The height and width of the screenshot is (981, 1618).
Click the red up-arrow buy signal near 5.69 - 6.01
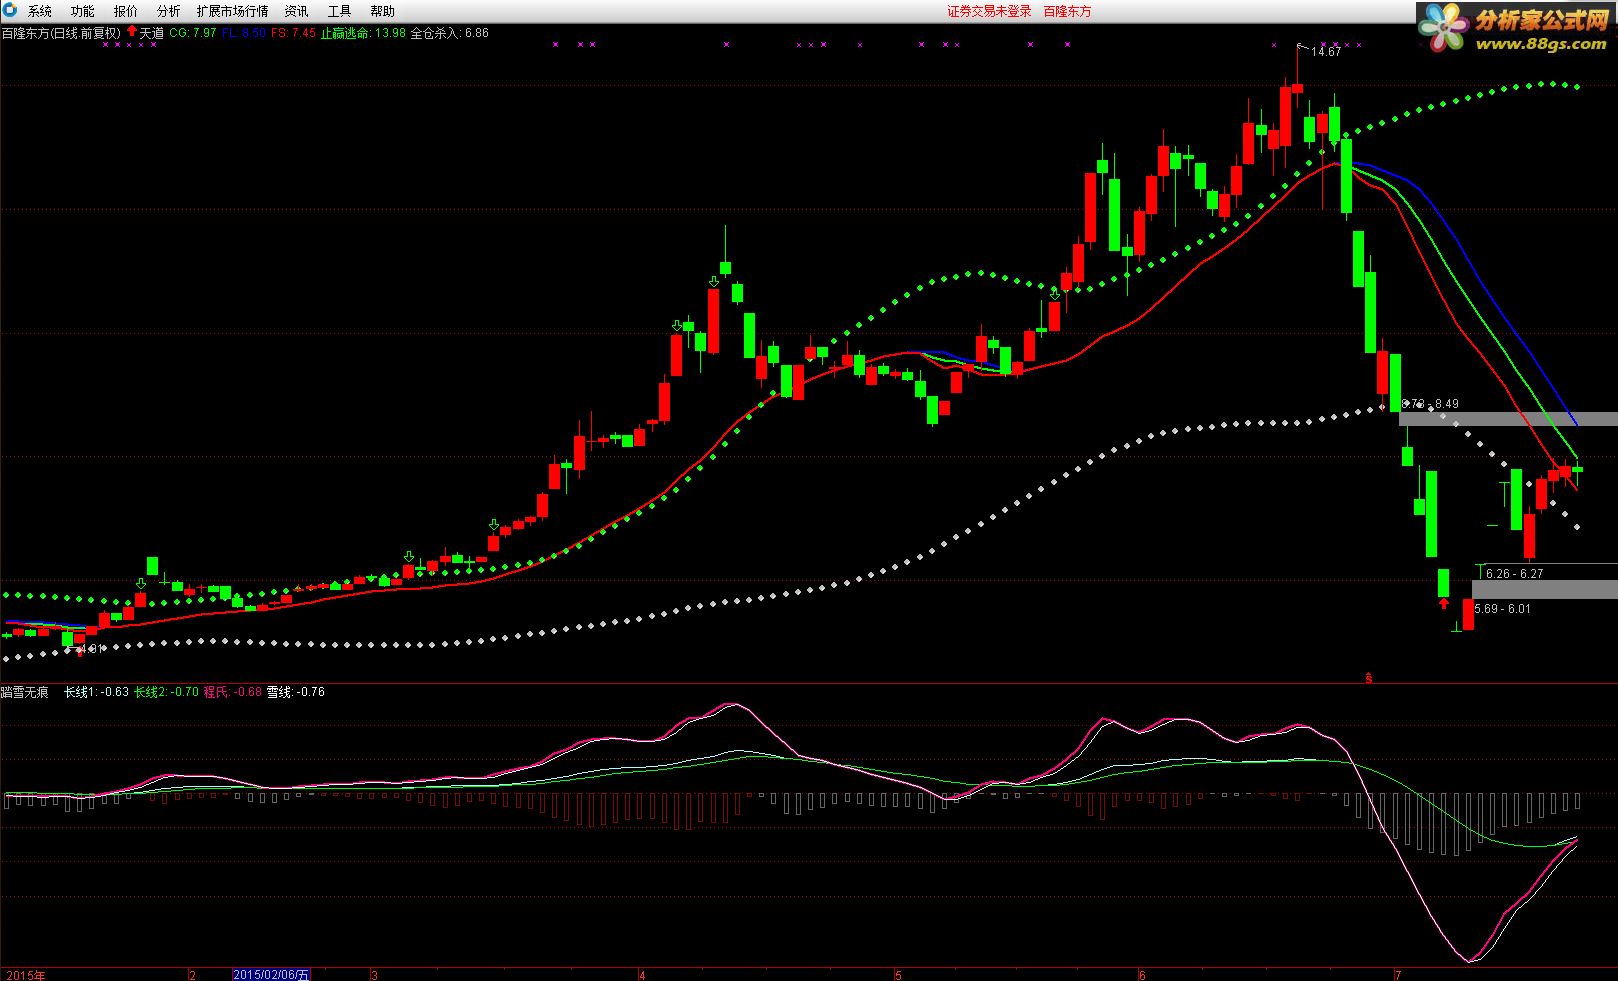pyautogui.click(x=1443, y=603)
